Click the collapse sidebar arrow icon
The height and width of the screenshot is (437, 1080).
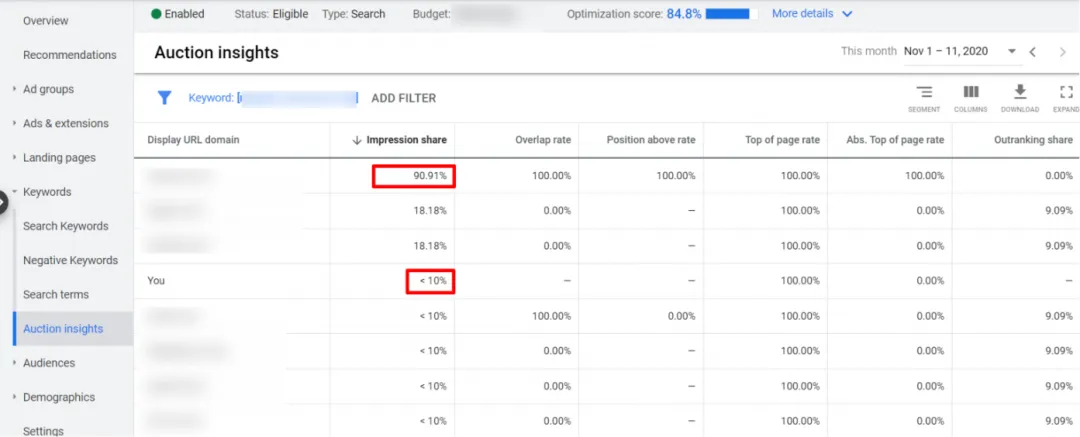click(x=3, y=202)
